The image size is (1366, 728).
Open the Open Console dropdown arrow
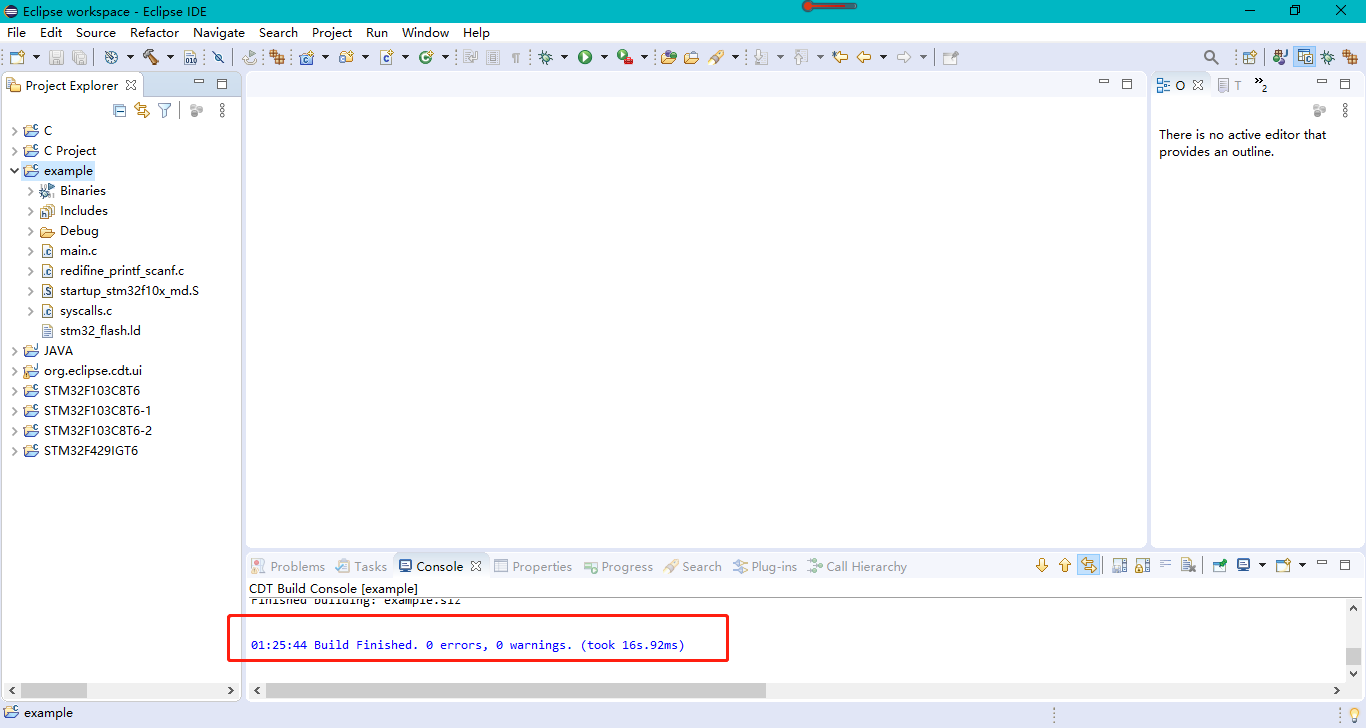point(1302,565)
